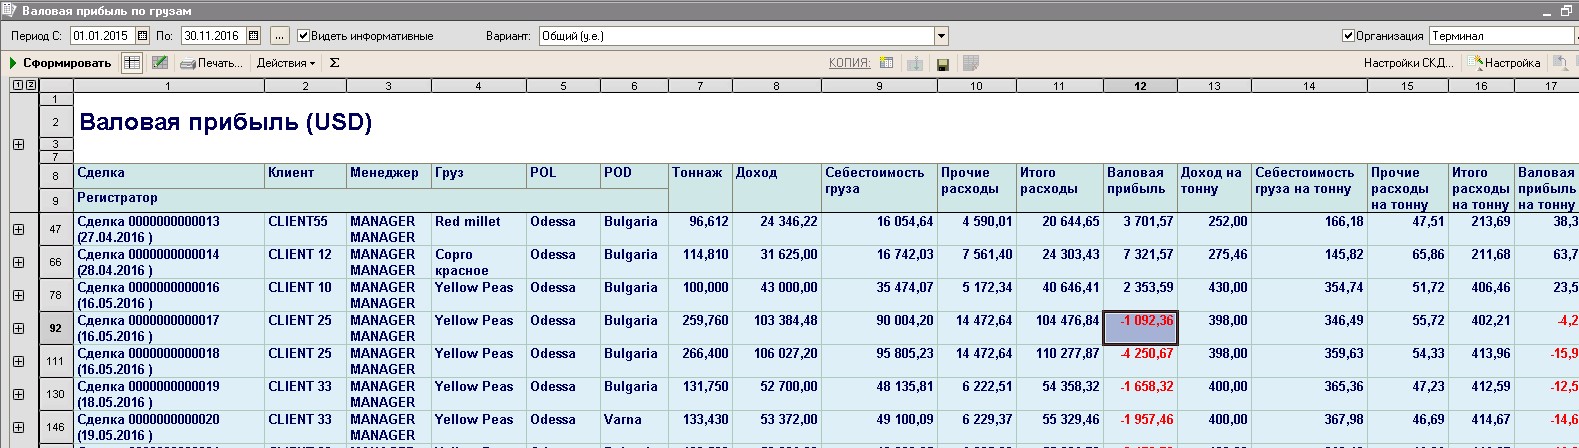Image resolution: width=1579 pixels, height=448 pixels.
Task: Open Настройки СКД settings
Action: (x=1408, y=63)
